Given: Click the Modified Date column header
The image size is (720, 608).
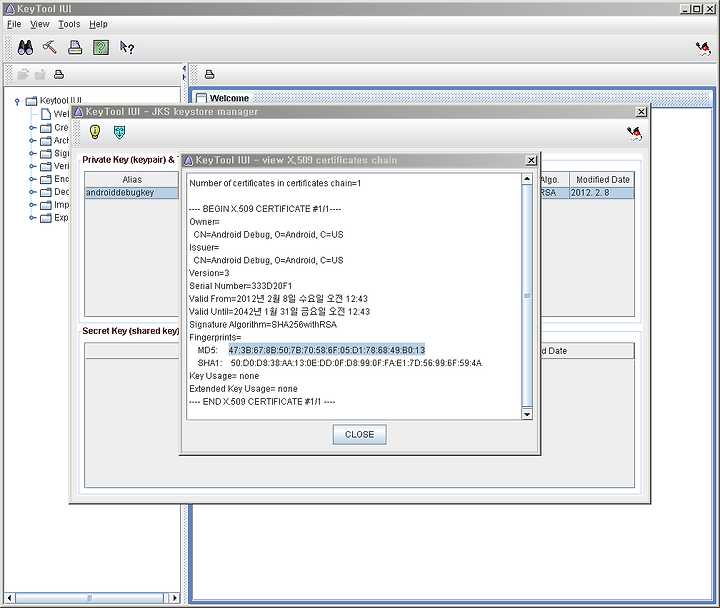Looking at the screenshot, I should 602,180.
